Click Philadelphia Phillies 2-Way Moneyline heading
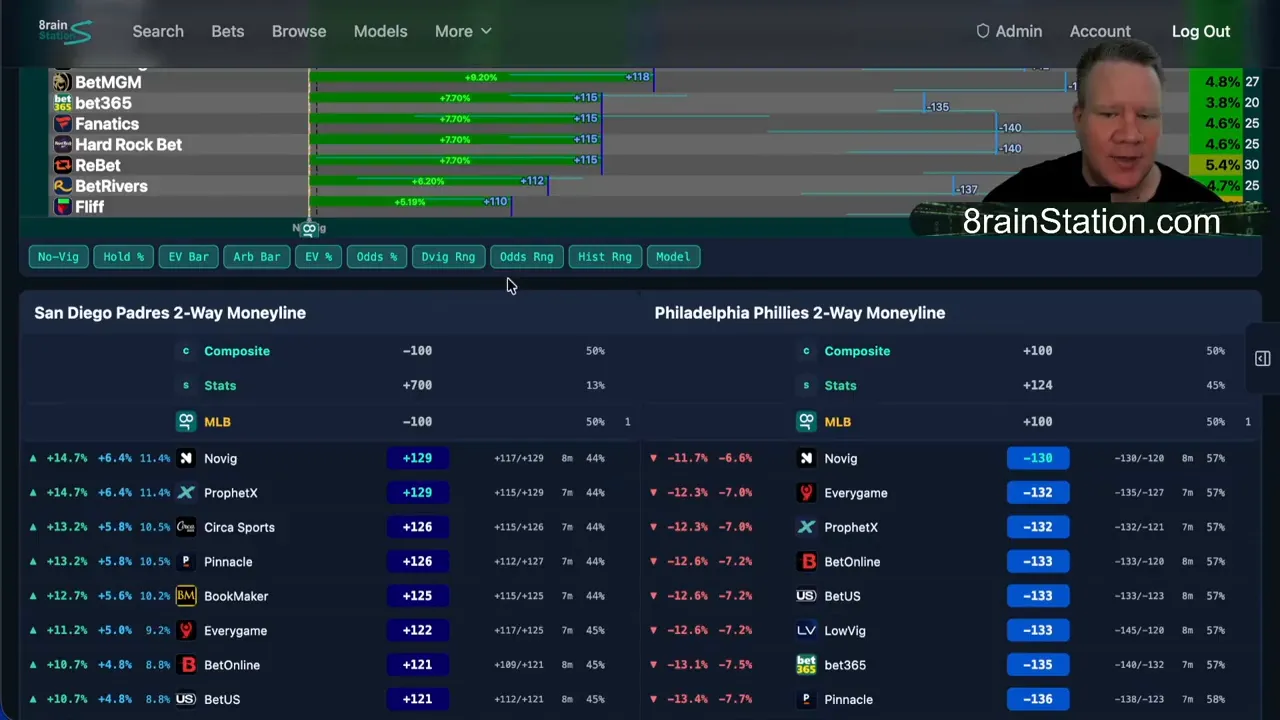This screenshot has height=720, width=1280. coord(800,313)
